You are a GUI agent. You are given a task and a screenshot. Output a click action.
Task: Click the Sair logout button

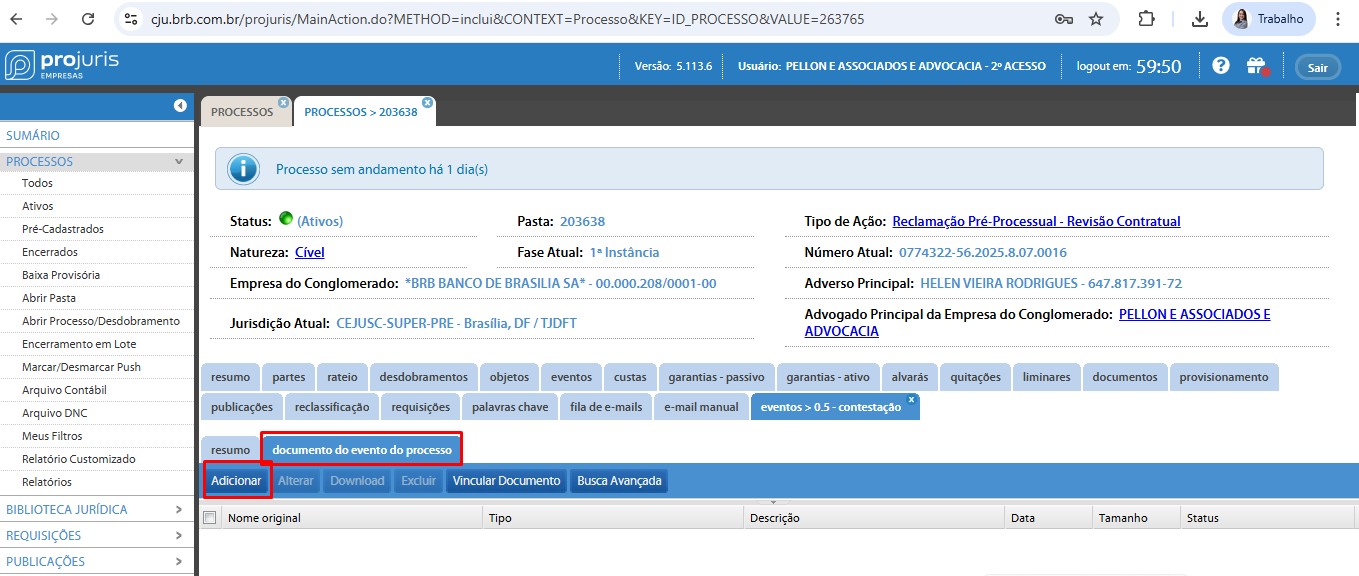[x=1317, y=67]
